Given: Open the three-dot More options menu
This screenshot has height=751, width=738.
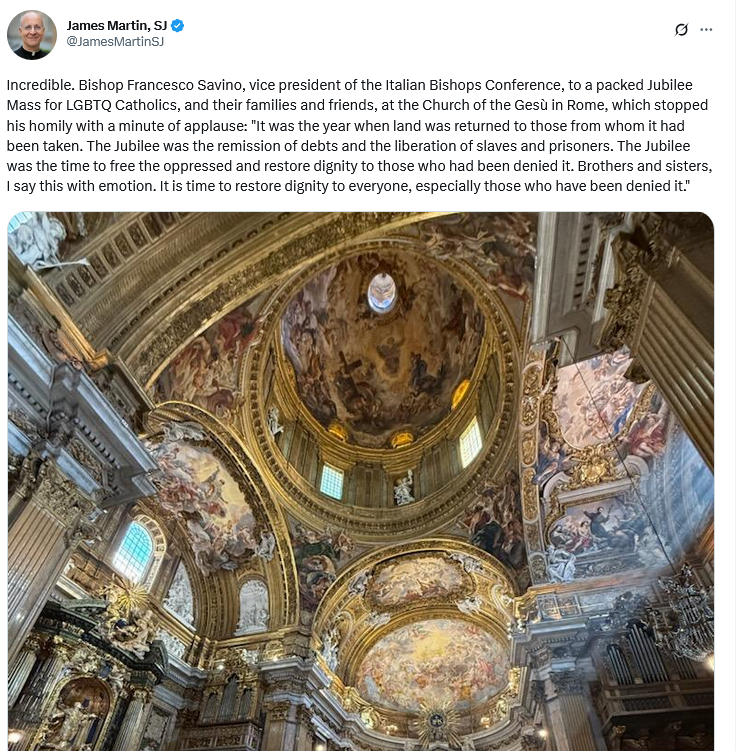Looking at the screenshot, I should click(706, 30).
